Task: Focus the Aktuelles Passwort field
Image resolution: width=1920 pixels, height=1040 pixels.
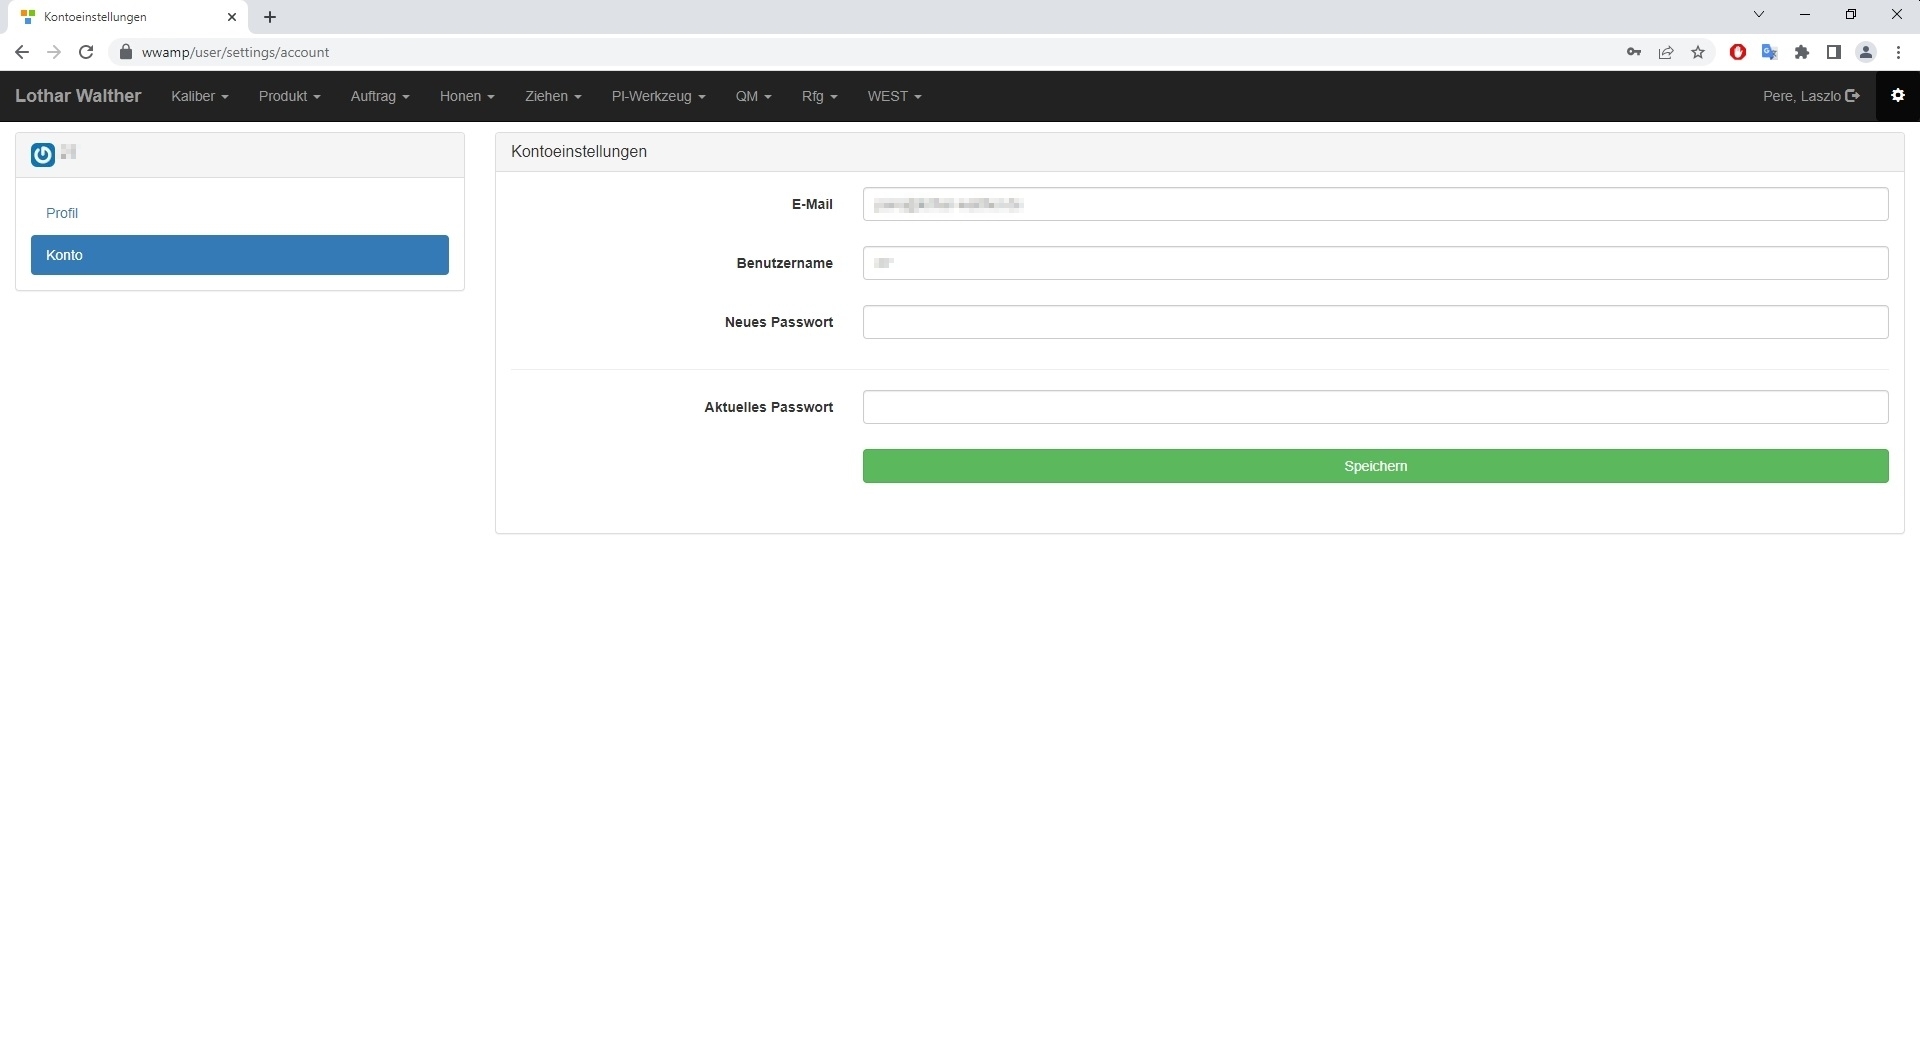Action: click(x=1375, y=407)
